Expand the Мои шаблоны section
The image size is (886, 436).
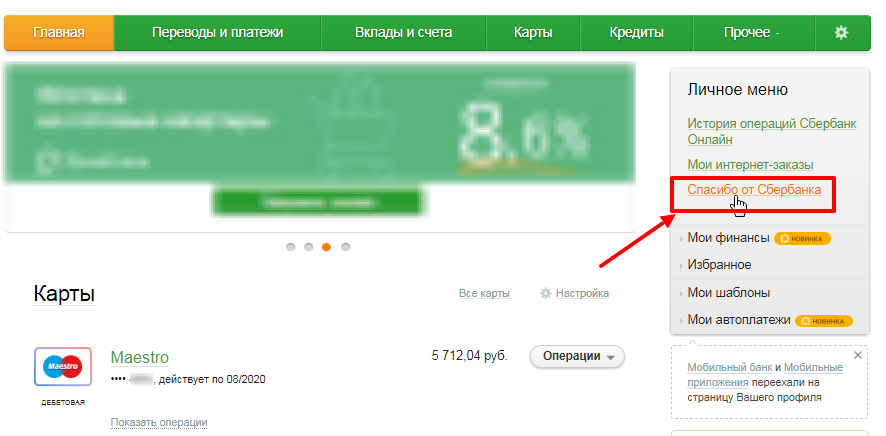coord(770,293)
